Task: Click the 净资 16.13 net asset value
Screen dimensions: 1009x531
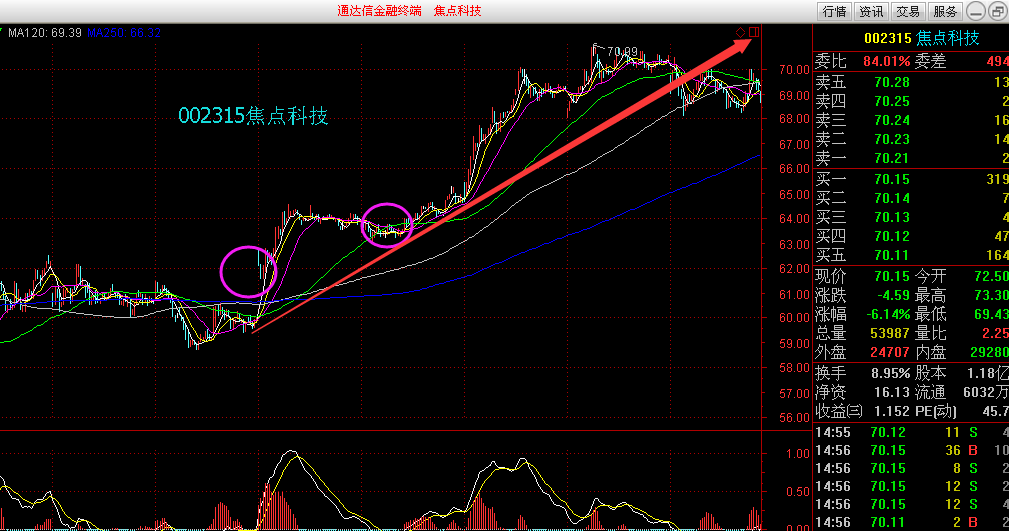Action: click(892, 392)
